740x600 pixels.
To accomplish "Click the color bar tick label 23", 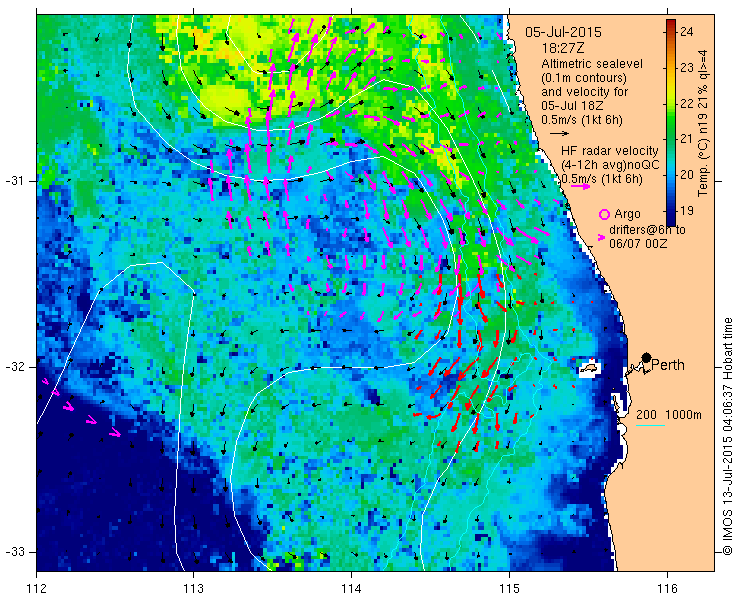I will coord(687,68).
